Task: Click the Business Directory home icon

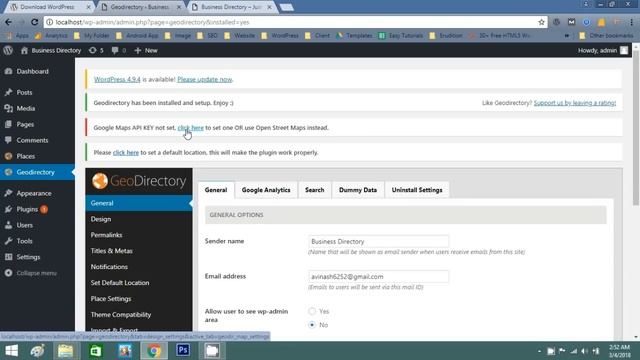Action: [24, 50]
